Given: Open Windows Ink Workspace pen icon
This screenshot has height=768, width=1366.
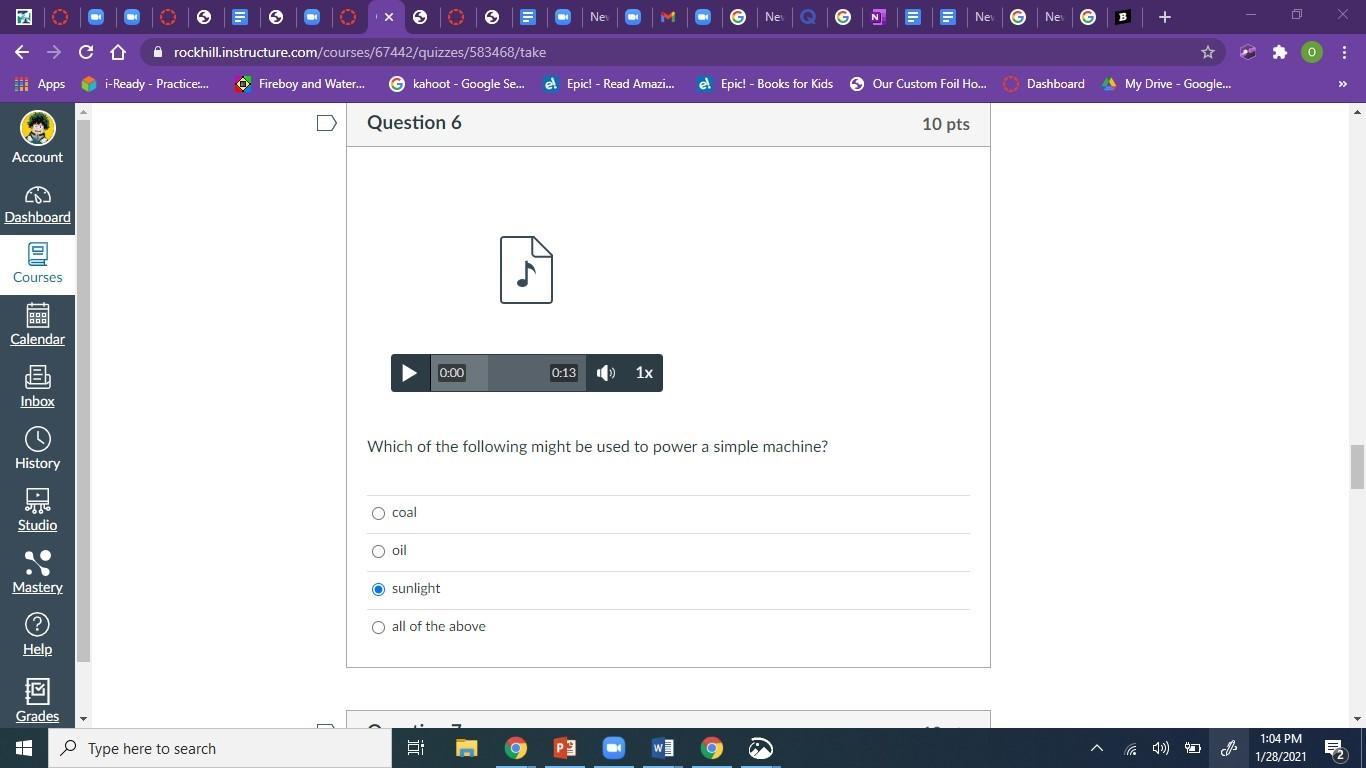Looking at the screenshot, I should (1229, 748).
